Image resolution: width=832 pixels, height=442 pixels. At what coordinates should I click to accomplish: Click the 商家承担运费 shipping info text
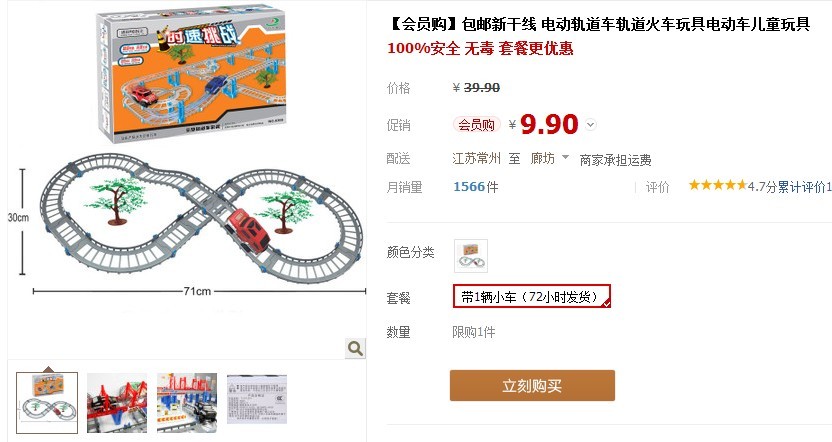pyautogui.click(x=615, y=160)
